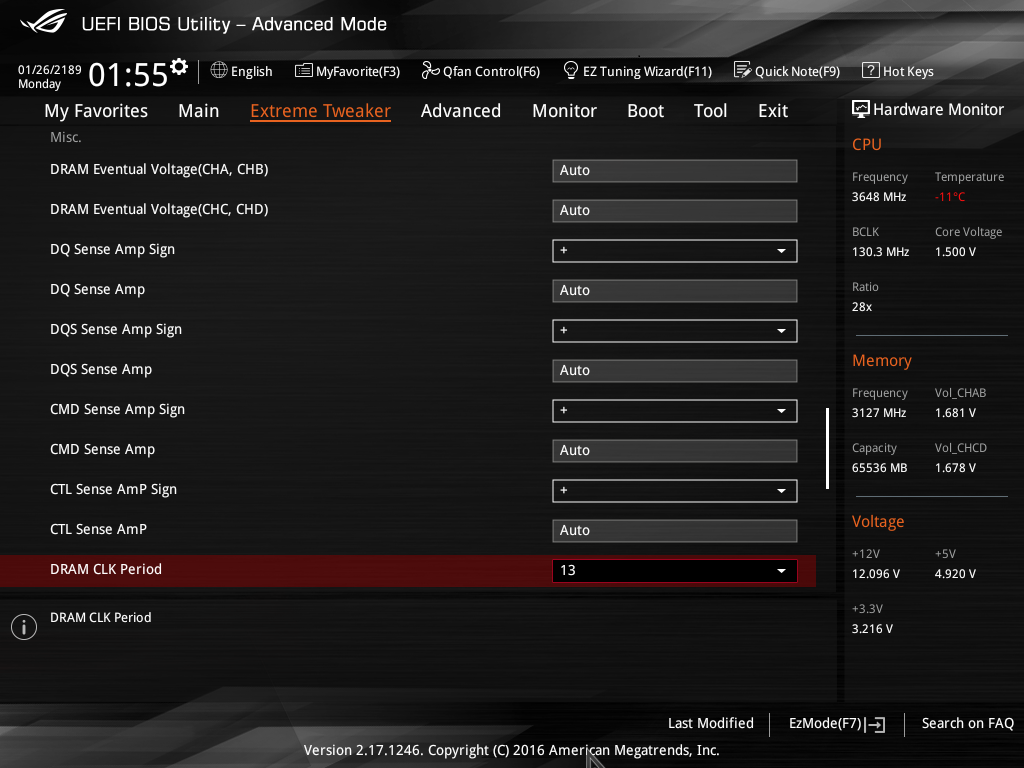The width and height of the screenshot is (1024, 768).
Task: Go to the Monitor tab
Action: coord(564,111)
